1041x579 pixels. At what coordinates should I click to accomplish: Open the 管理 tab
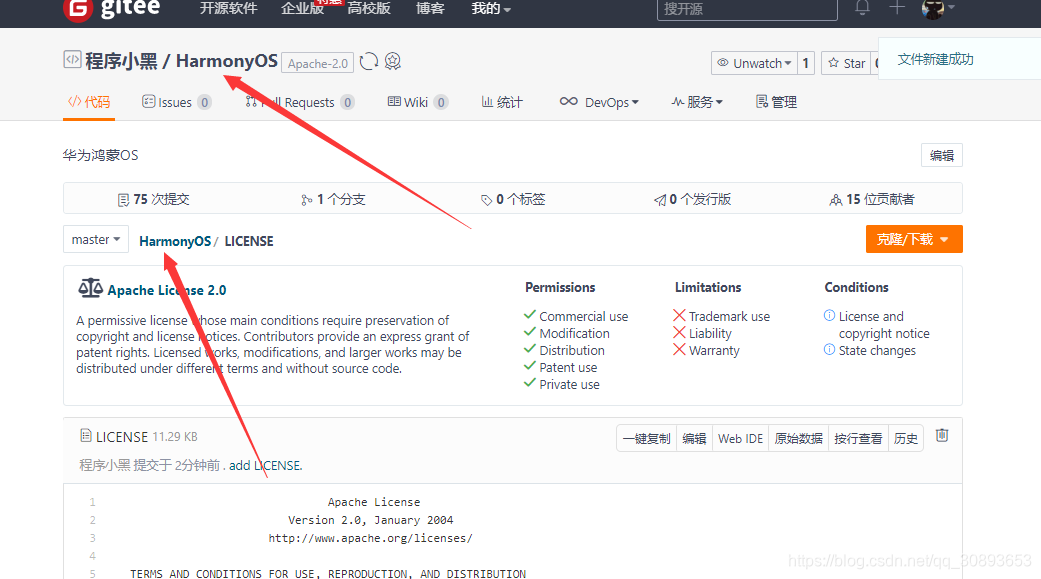pos(776,102)
